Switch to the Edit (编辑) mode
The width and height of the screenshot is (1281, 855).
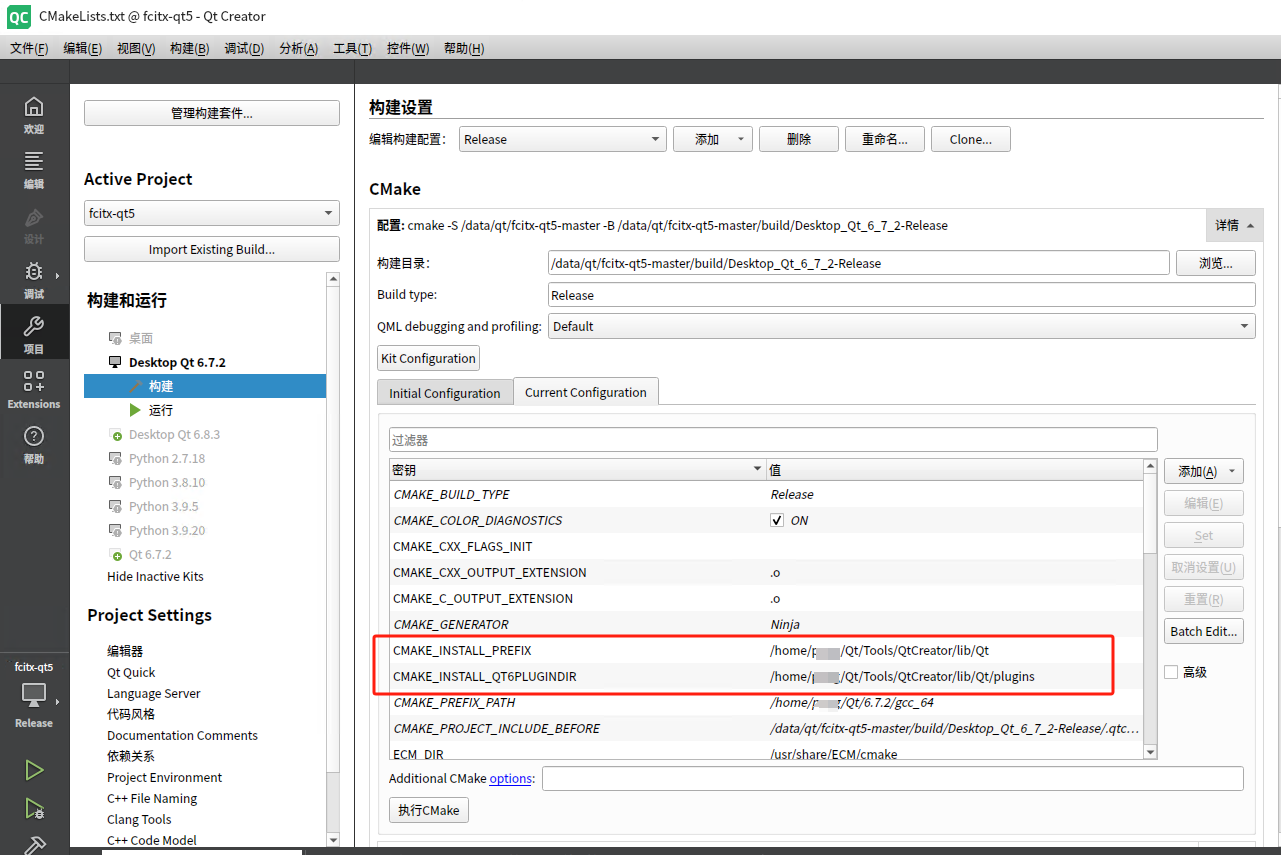tap(34, 170)
